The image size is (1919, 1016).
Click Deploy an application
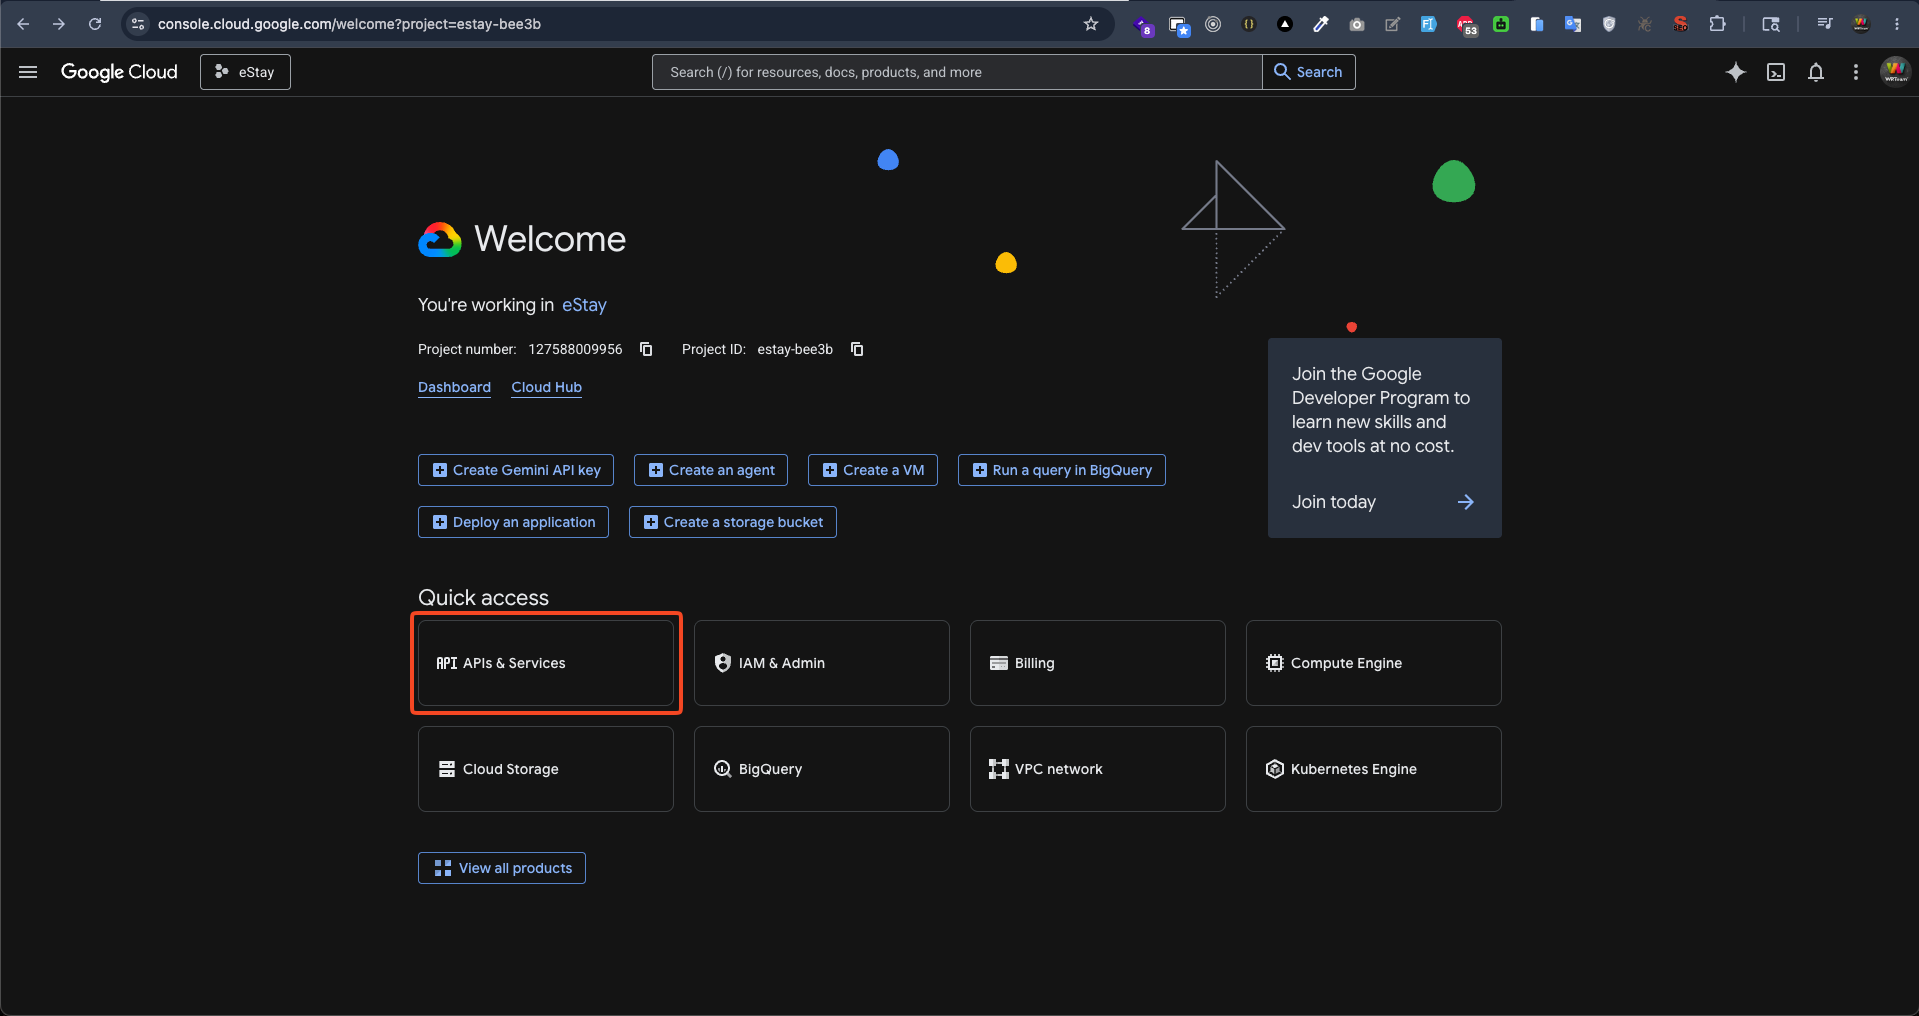513,522
